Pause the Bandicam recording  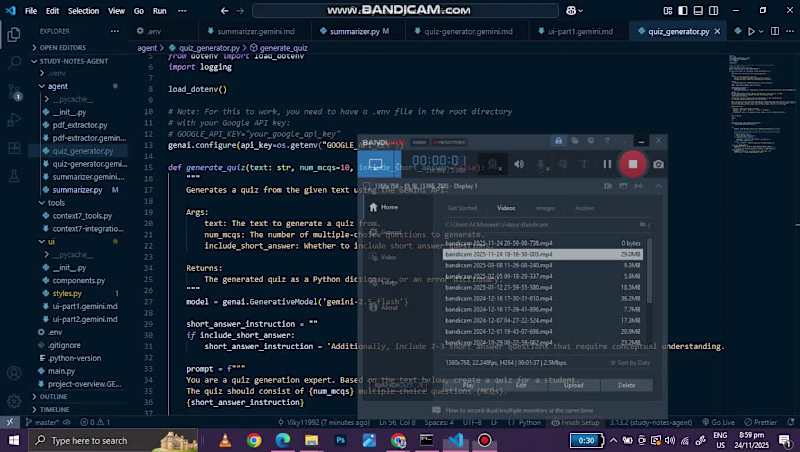point(607,164)
